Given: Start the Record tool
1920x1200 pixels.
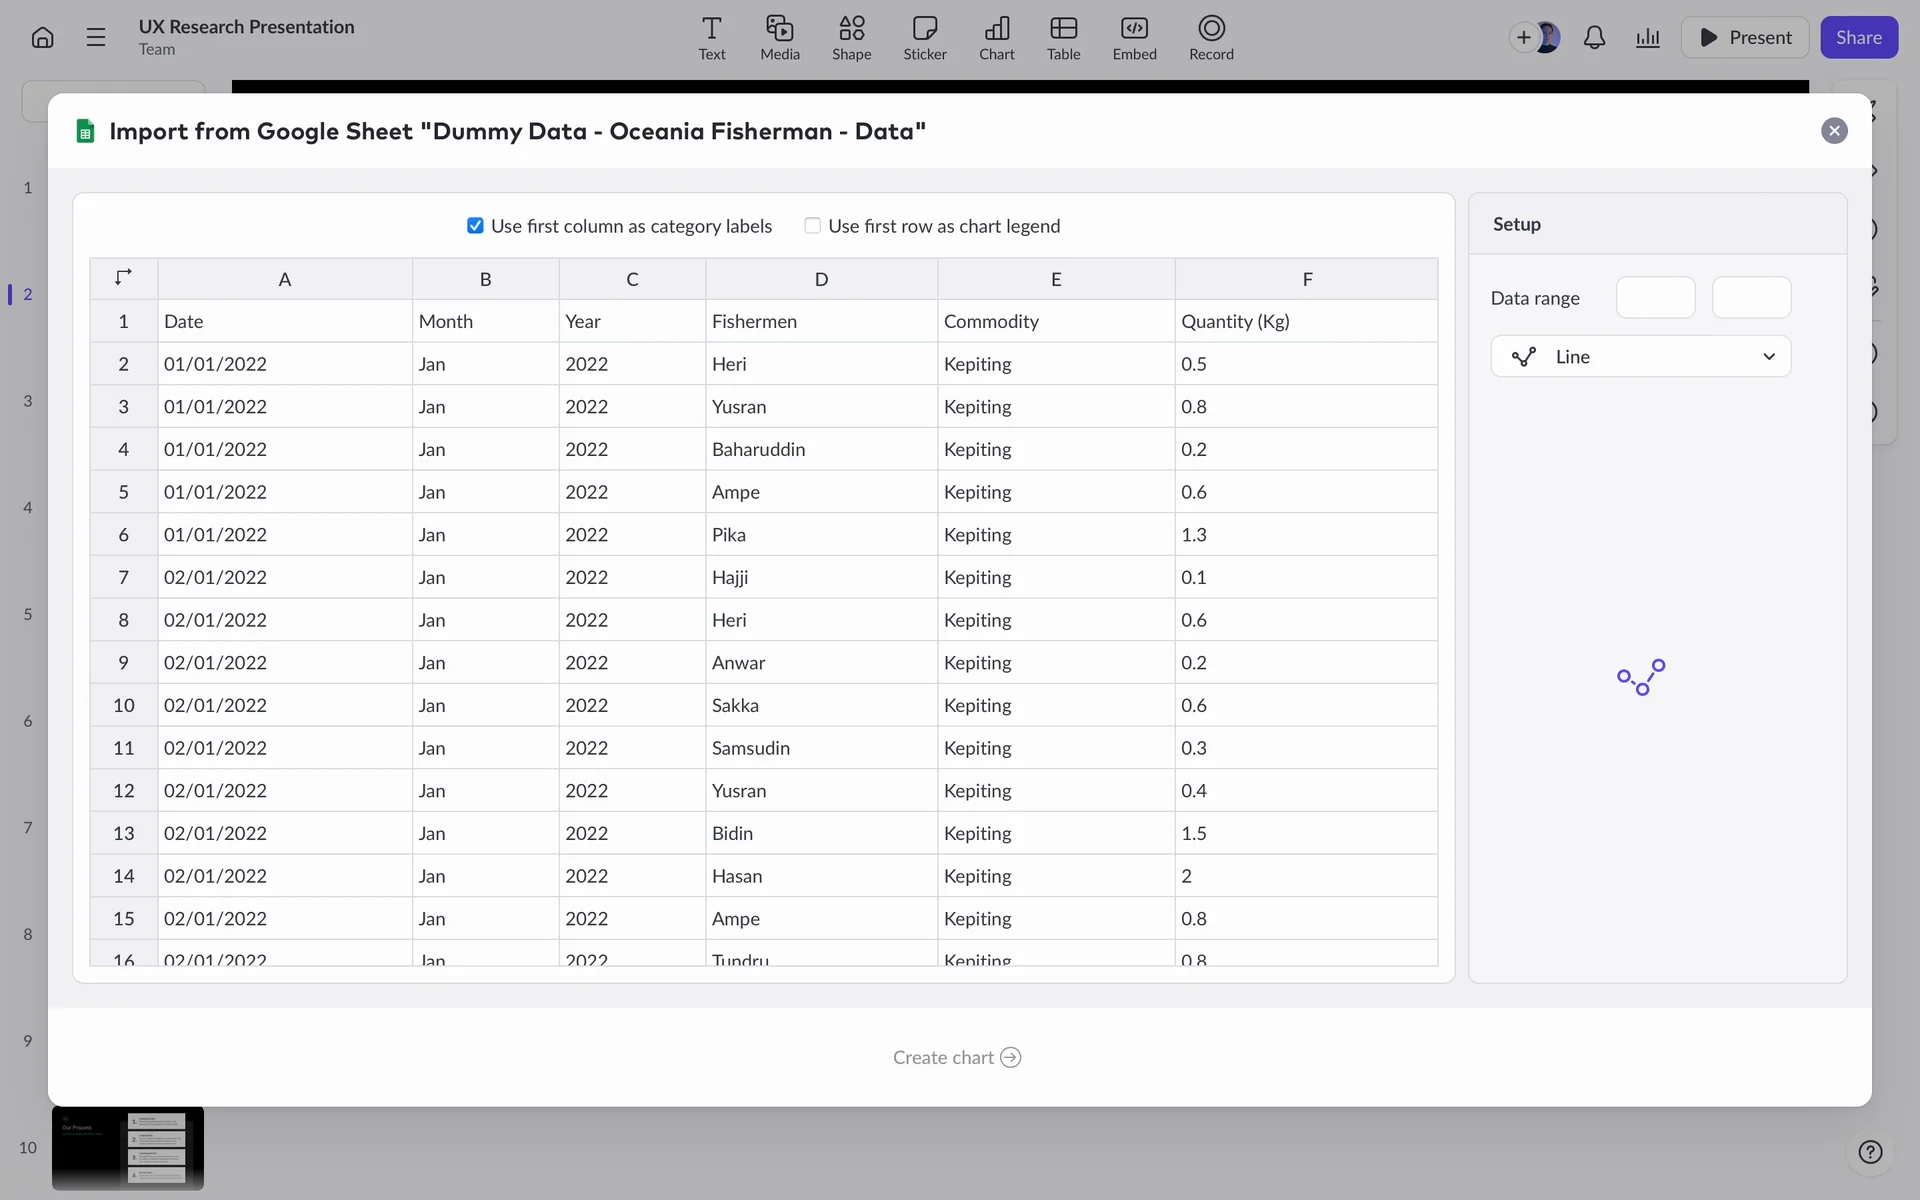Looking at the screenshot, I should click(x=1210, y=38).
